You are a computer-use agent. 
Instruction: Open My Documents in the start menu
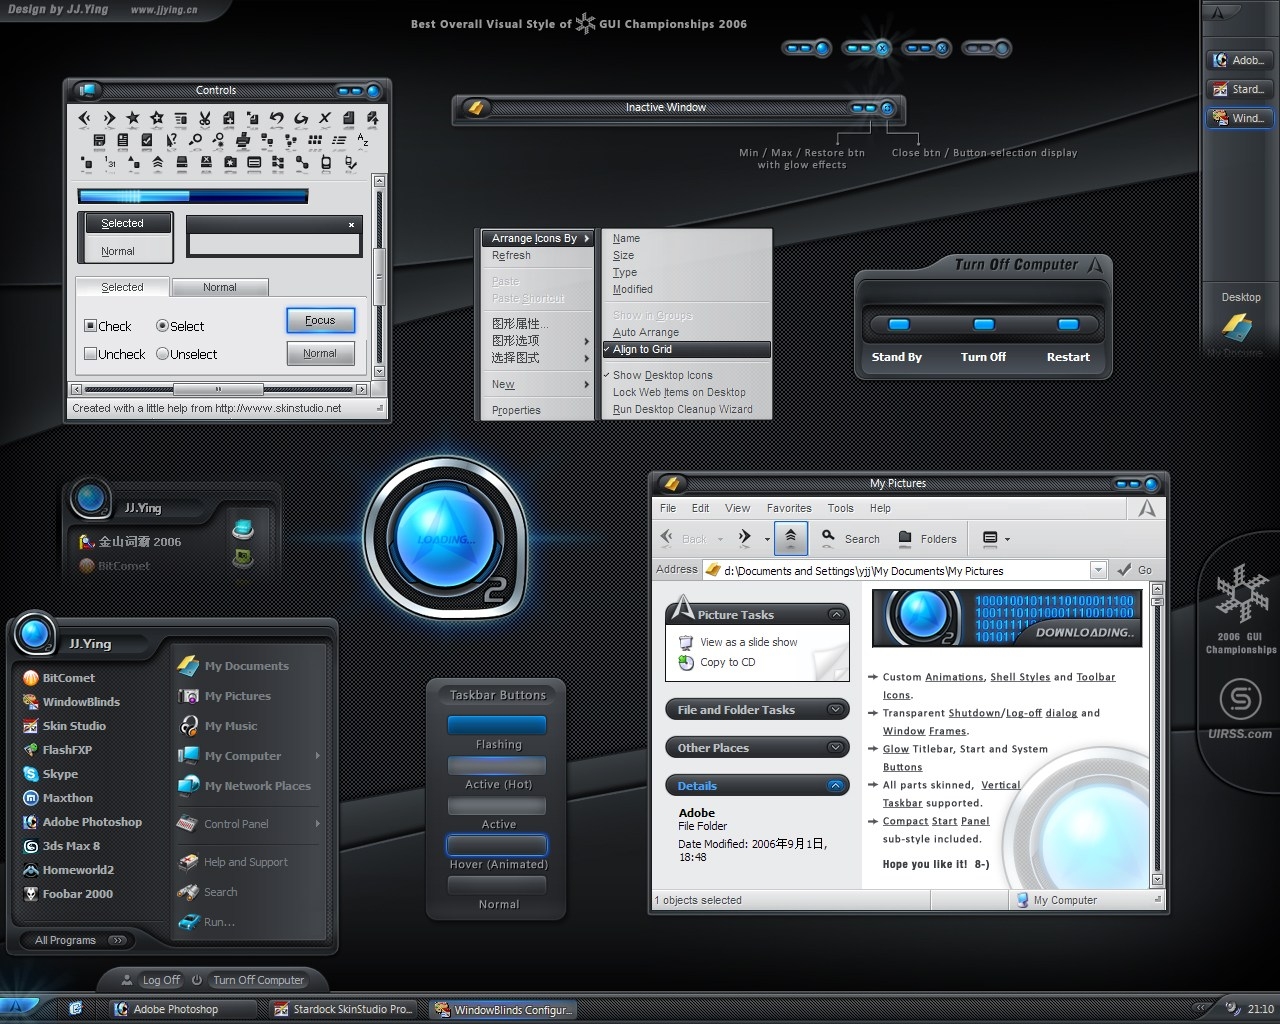[233, 666]
